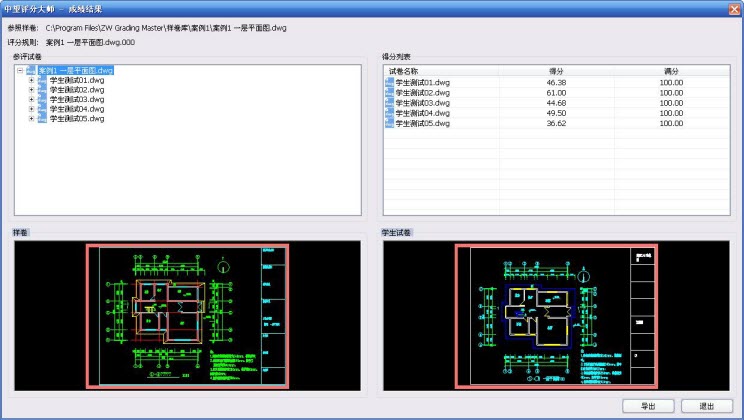Click the dwg icon in 学生测试04.dwg score row
The width and height of the screenshot is (744, 420).
(x=390, y=114)
